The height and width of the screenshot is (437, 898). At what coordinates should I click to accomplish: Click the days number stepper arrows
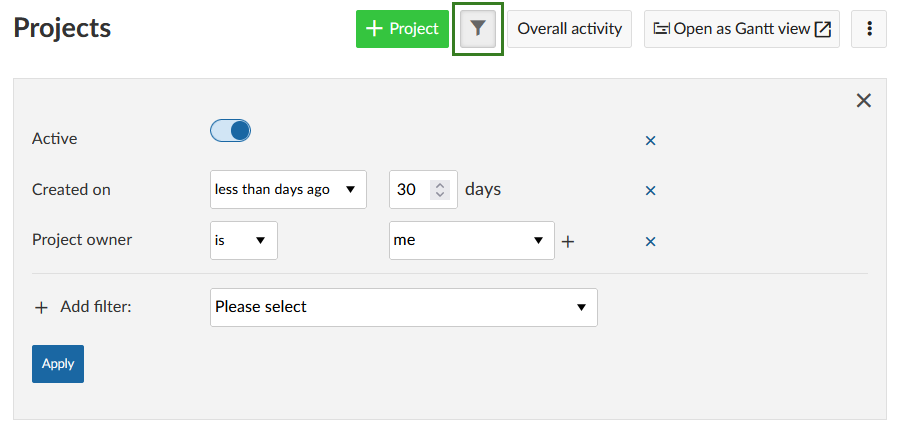click(x=439, y=189)
